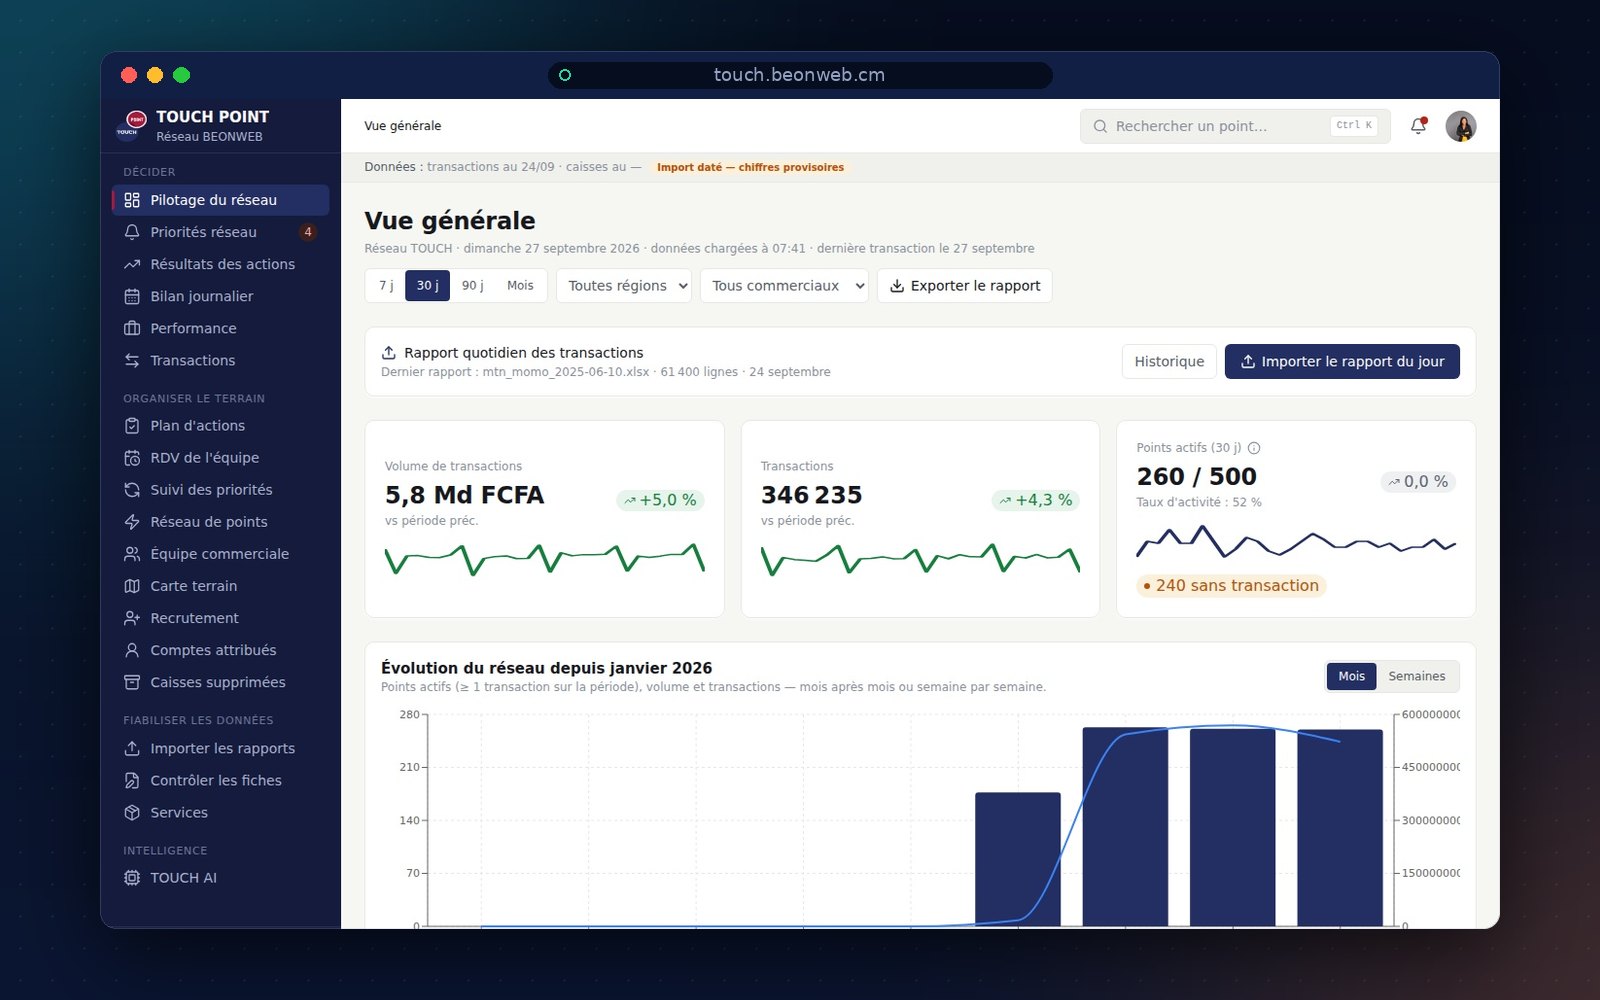Click the Caisses supprimées archive icon
Viewport: 1600px width, 1000px height.
132,682
